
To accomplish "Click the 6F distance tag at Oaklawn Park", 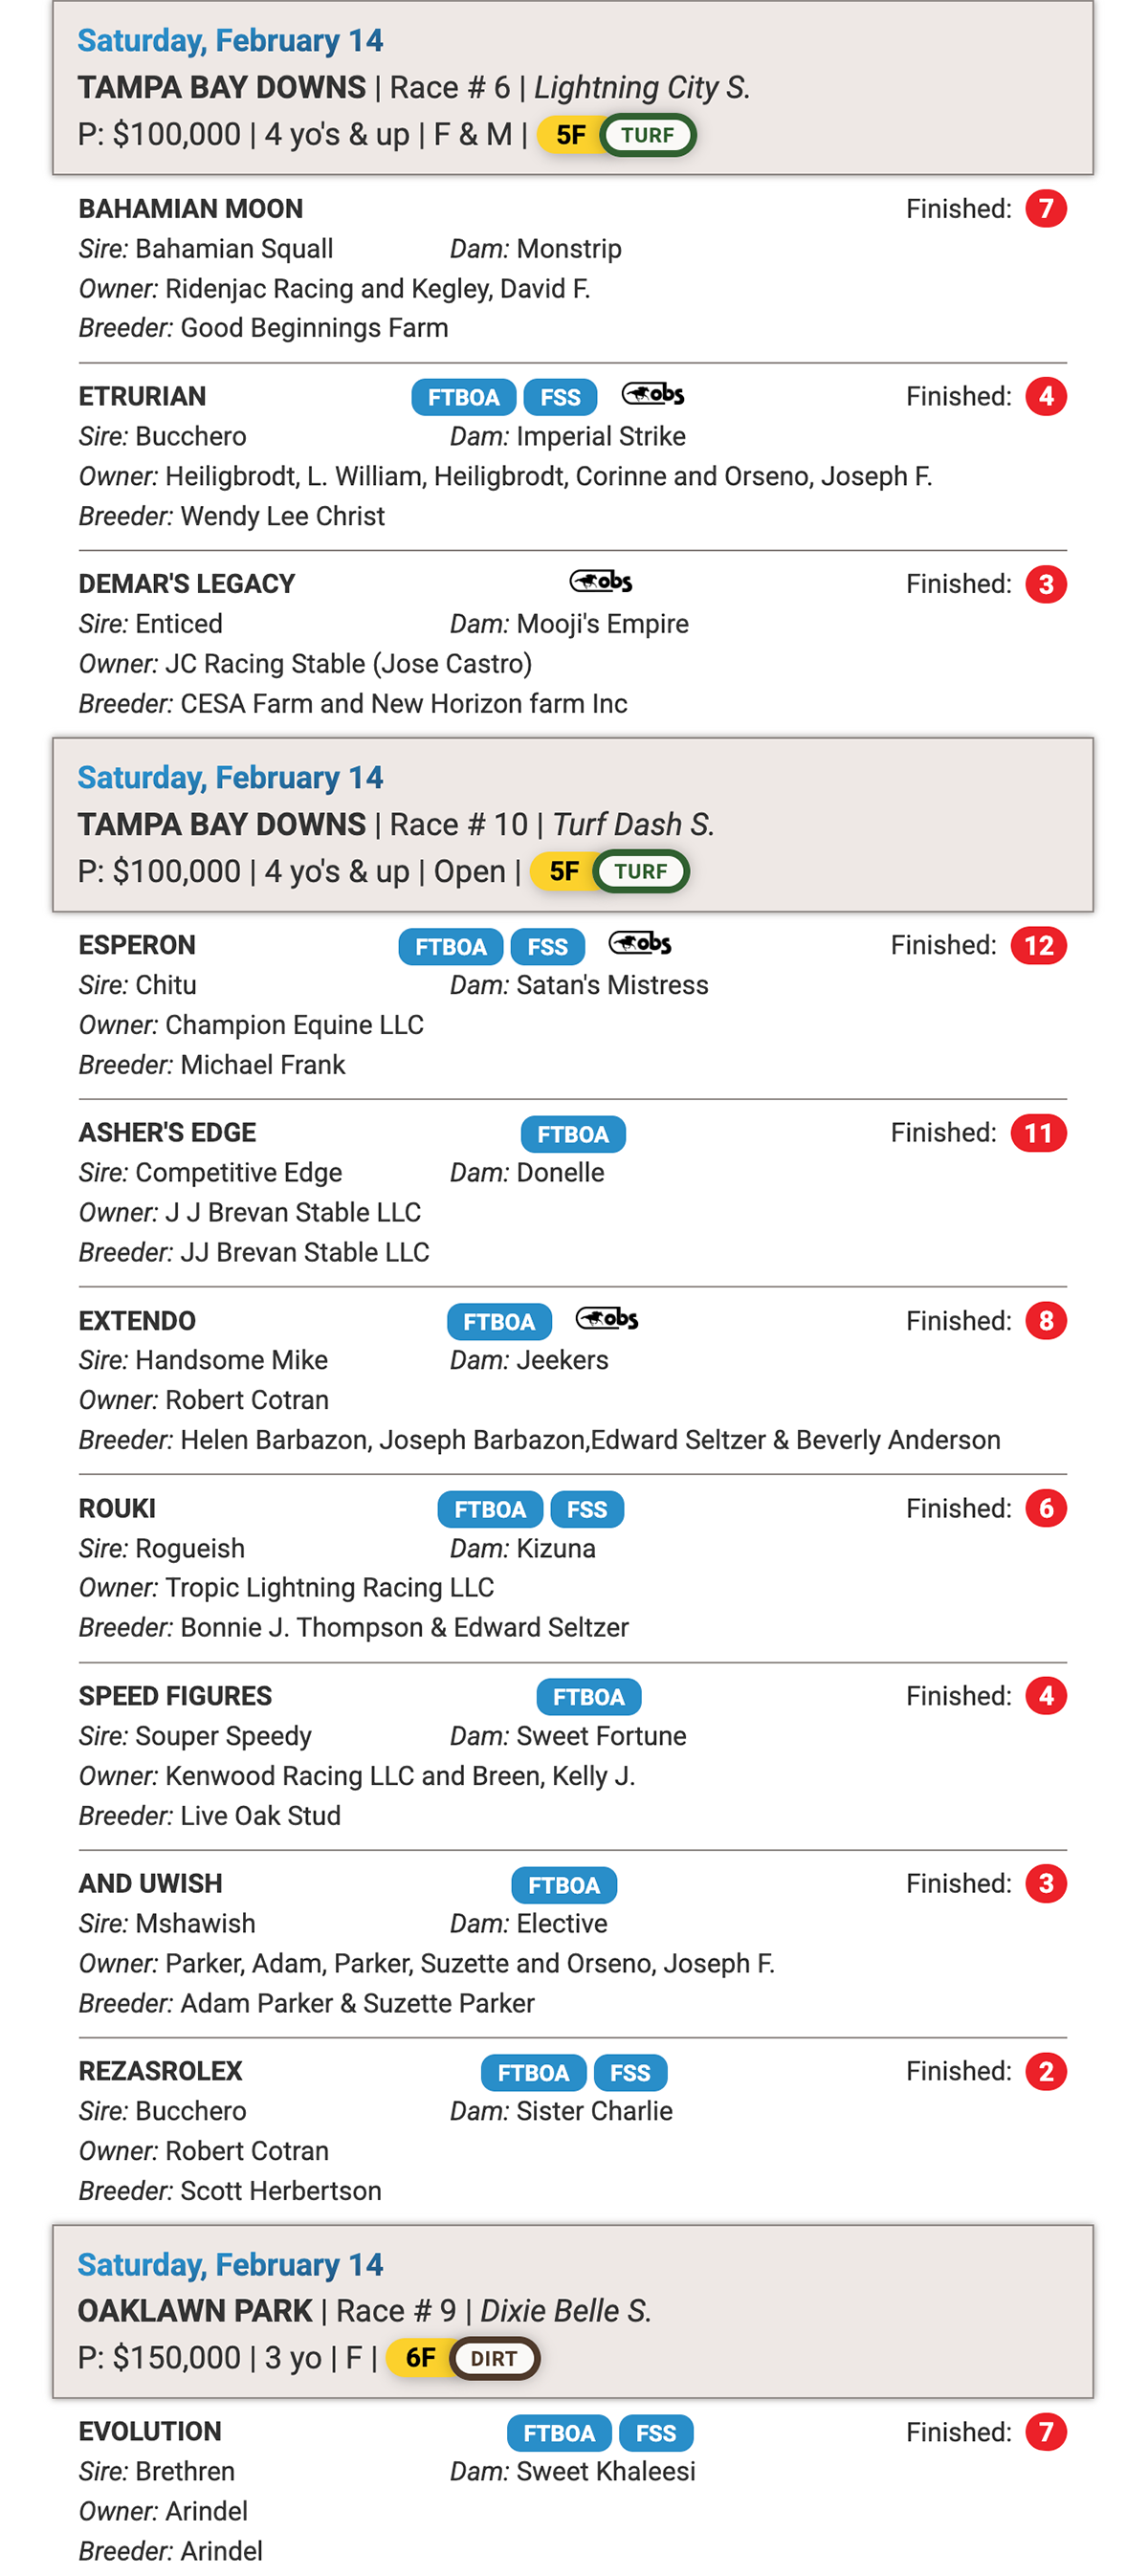I will (420, 2358).
